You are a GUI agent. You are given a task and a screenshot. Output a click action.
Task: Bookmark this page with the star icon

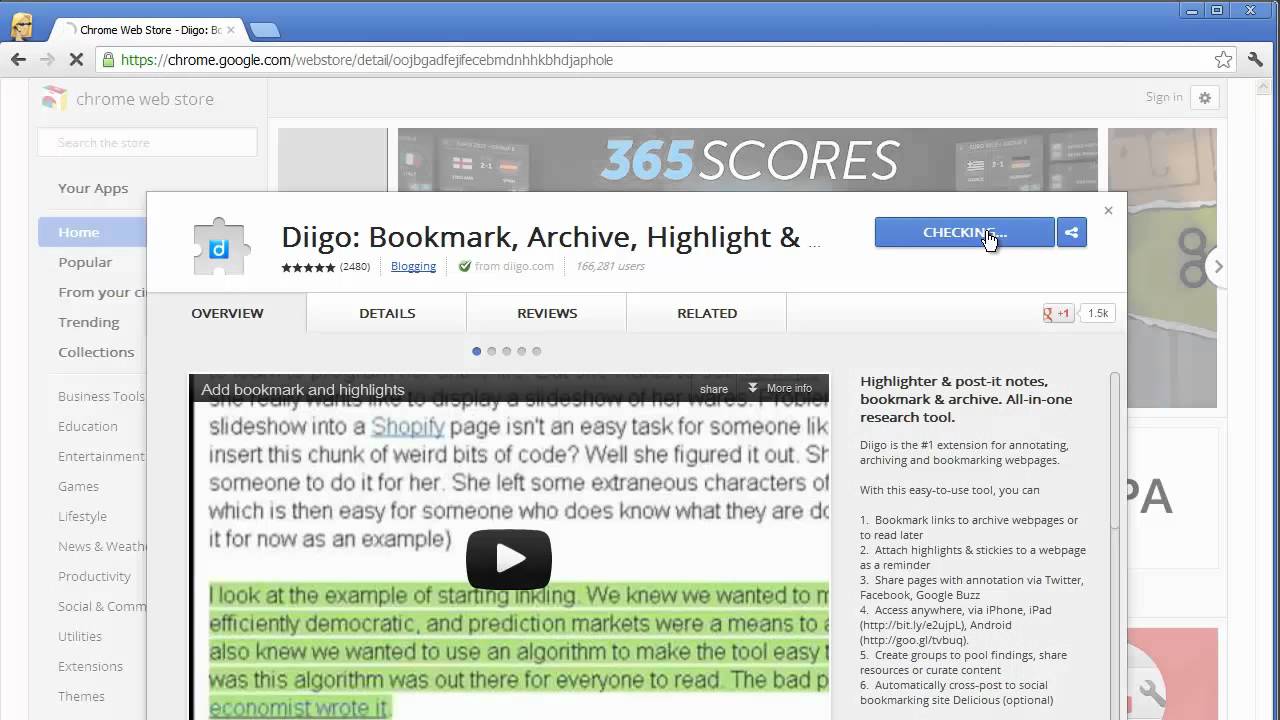coord(1223,60)
